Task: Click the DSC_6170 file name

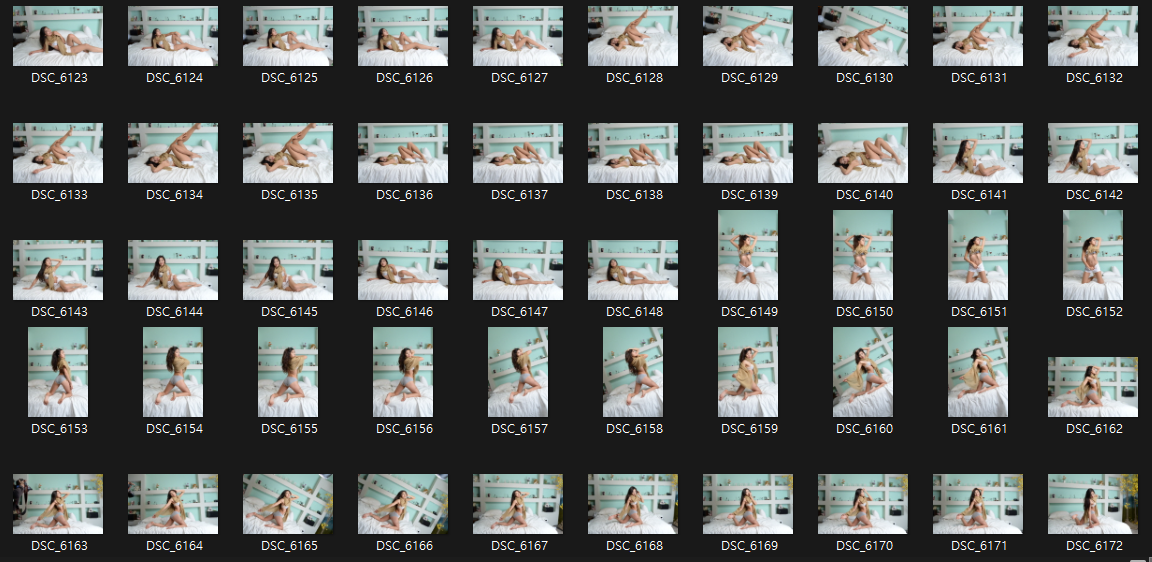Action: (863, 546)
